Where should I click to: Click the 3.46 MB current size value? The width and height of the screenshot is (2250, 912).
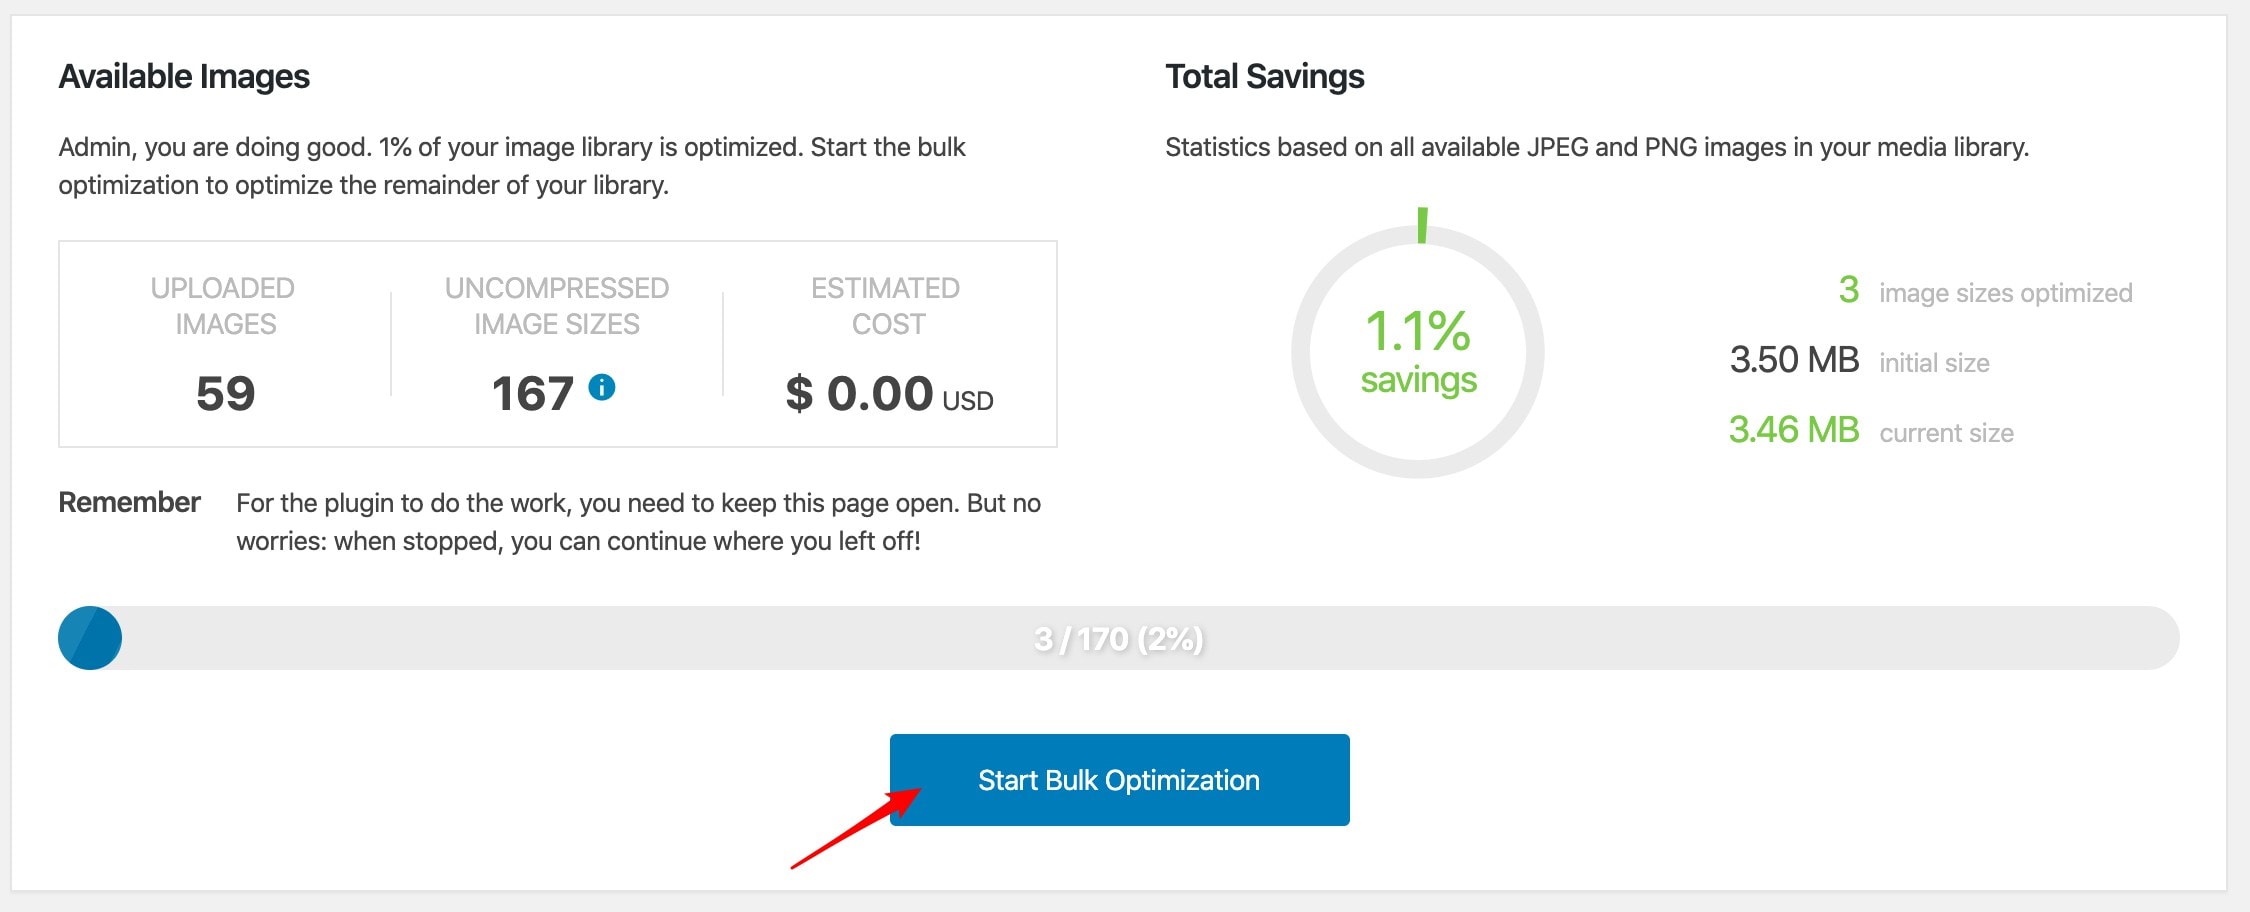pyautogui.click(x=1794, y=430)
